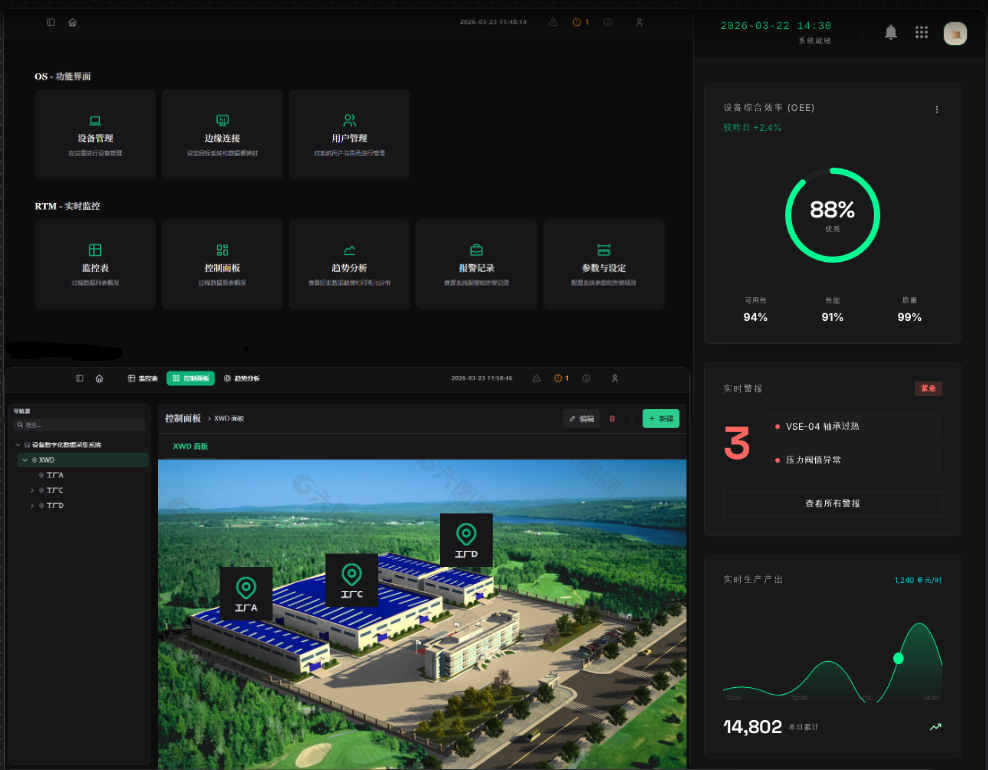Click the green 新建 button
The width and height of the screenshot is (988, 770).
point(660,419)
